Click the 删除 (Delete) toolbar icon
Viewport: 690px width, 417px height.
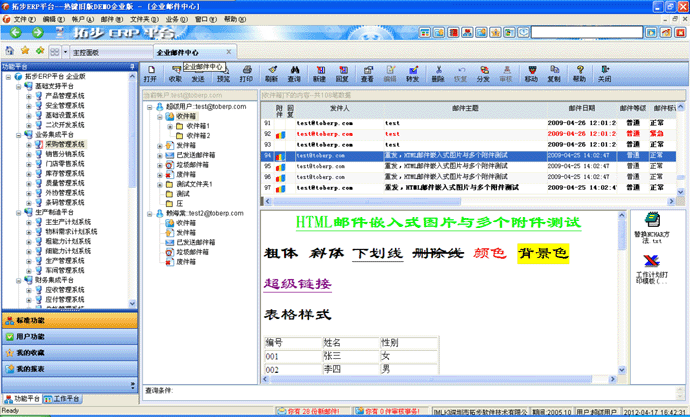(x=438, y=72)
